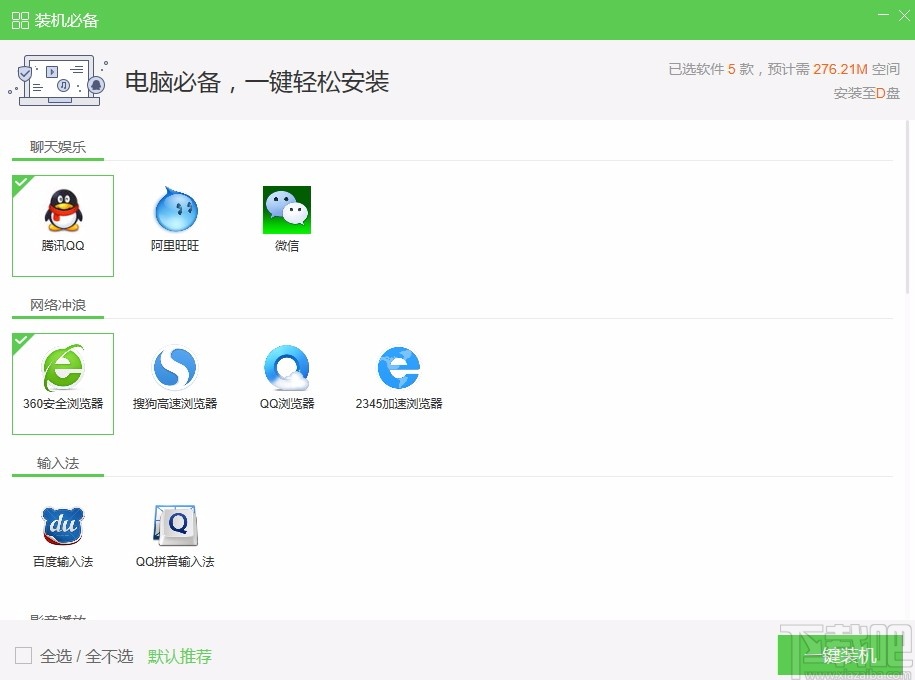
Task: Deselect the green checkmark on 腾讯QQ
Action: (x=21, y=183)
